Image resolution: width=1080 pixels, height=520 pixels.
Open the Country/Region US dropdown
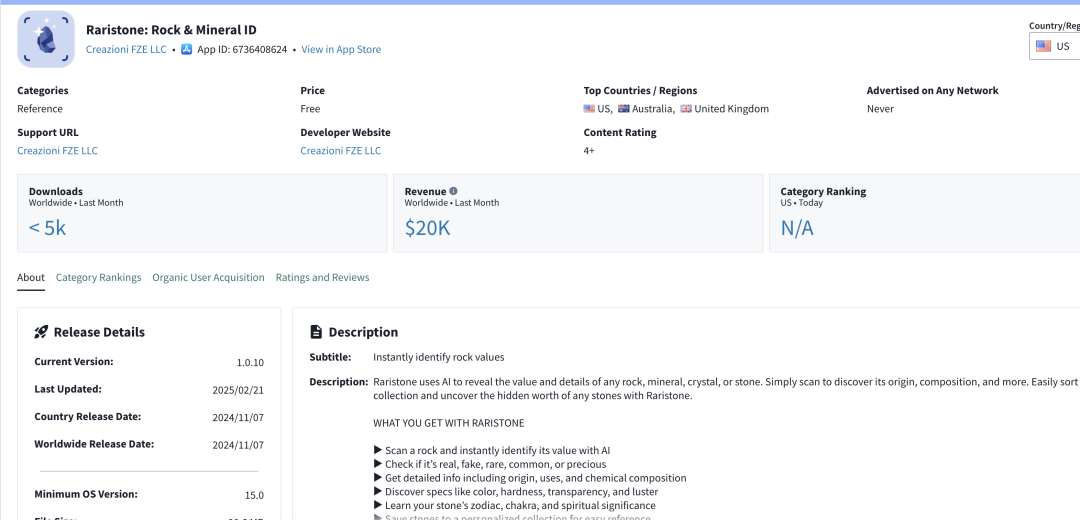[1055, 46]
